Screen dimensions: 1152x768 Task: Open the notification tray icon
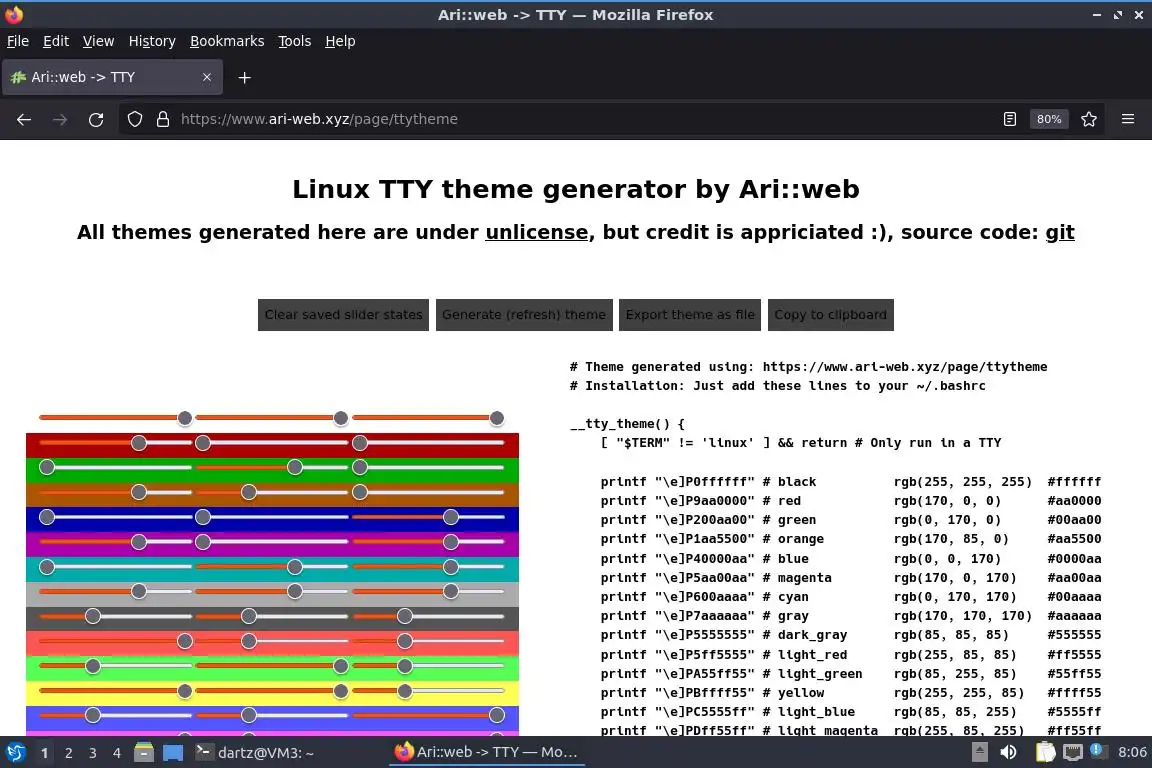click(1096, 751)
